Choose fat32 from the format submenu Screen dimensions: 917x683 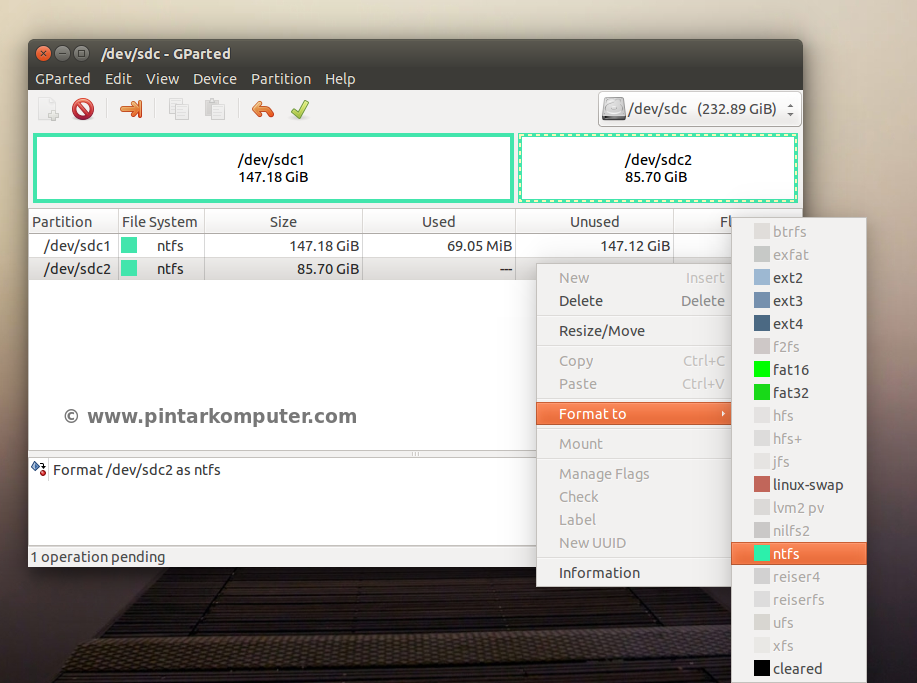click(x=790, y=393)
